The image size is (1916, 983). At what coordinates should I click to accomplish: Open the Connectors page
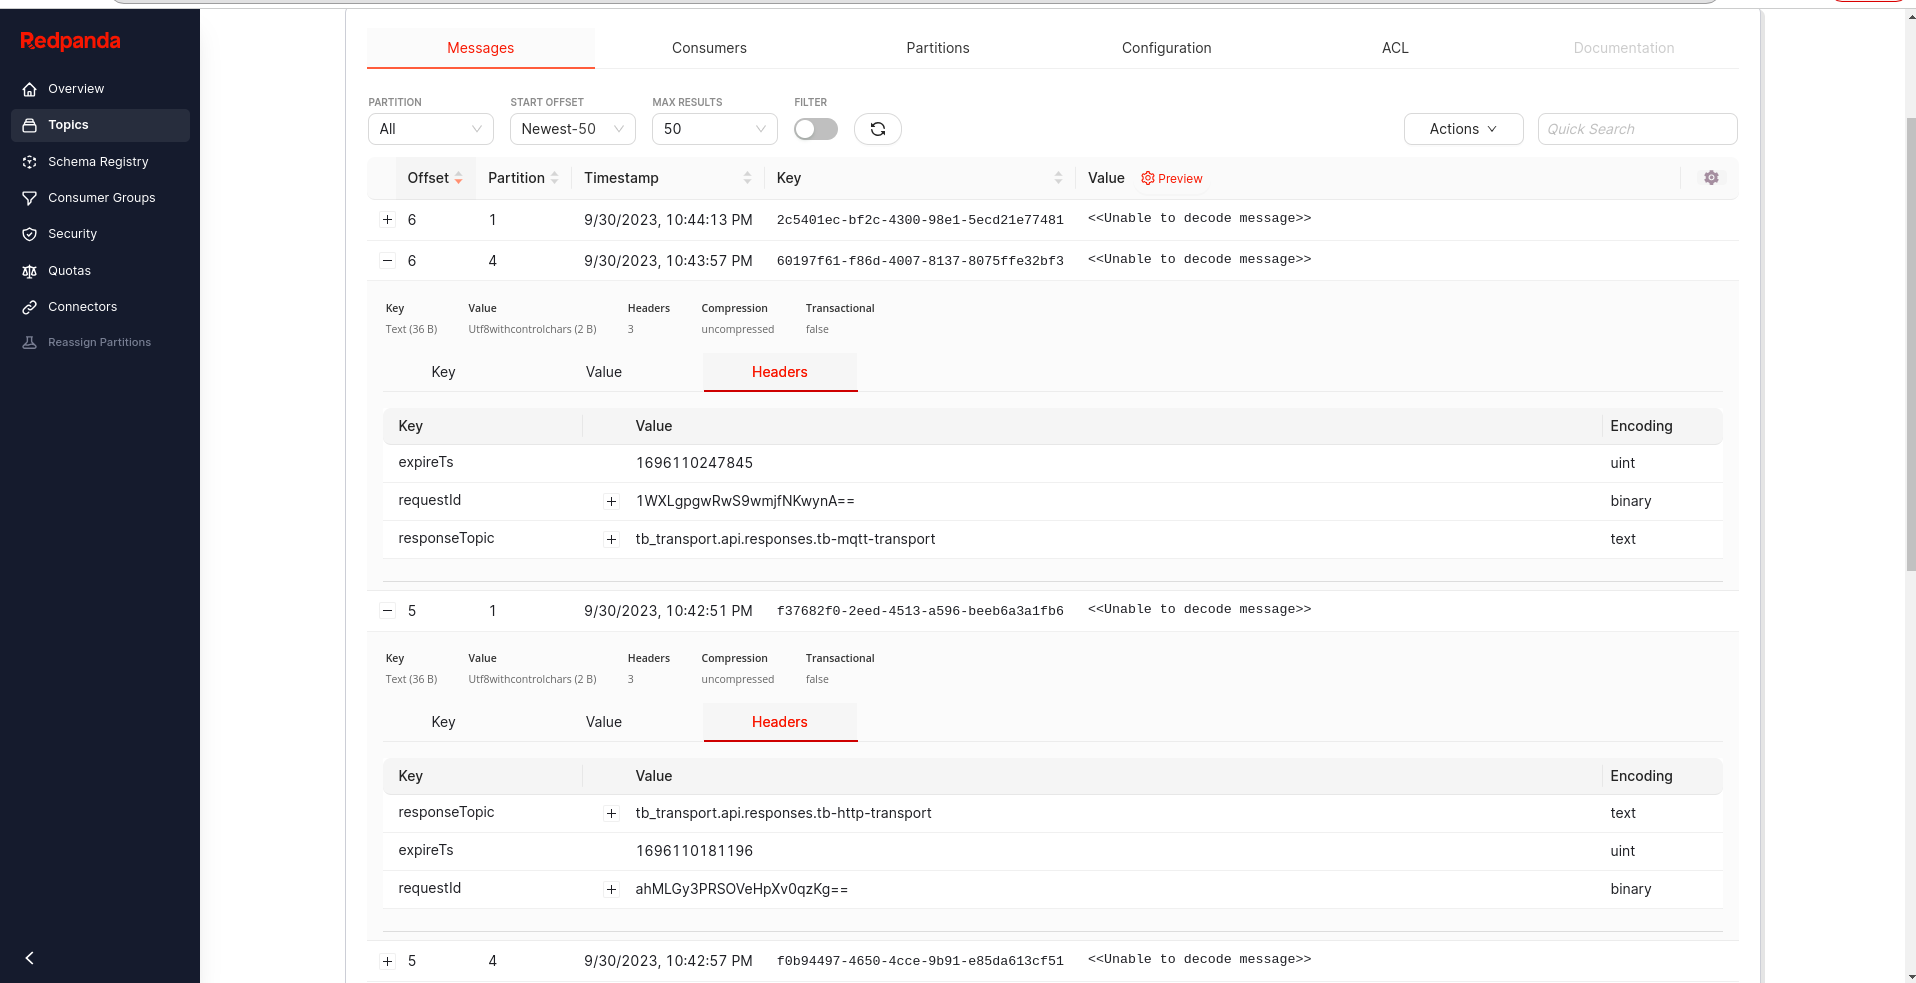click(x=82, y=306)
